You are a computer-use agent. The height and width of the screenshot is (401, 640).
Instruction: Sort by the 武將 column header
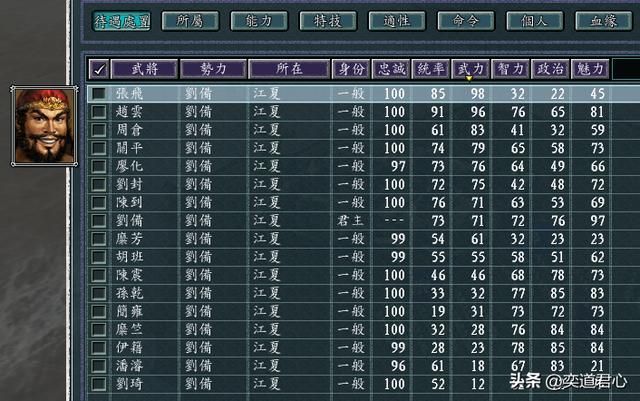pos(144,69)
